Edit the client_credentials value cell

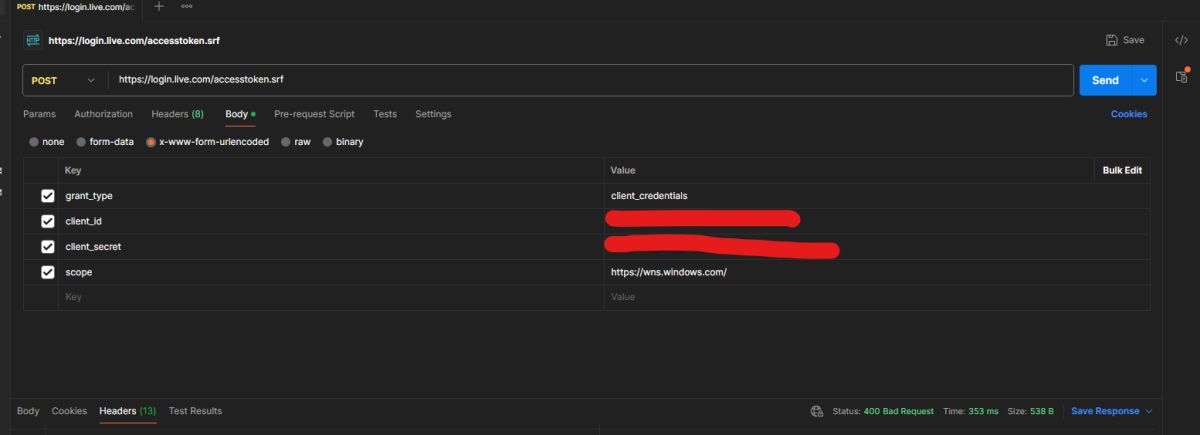(877, 196)
